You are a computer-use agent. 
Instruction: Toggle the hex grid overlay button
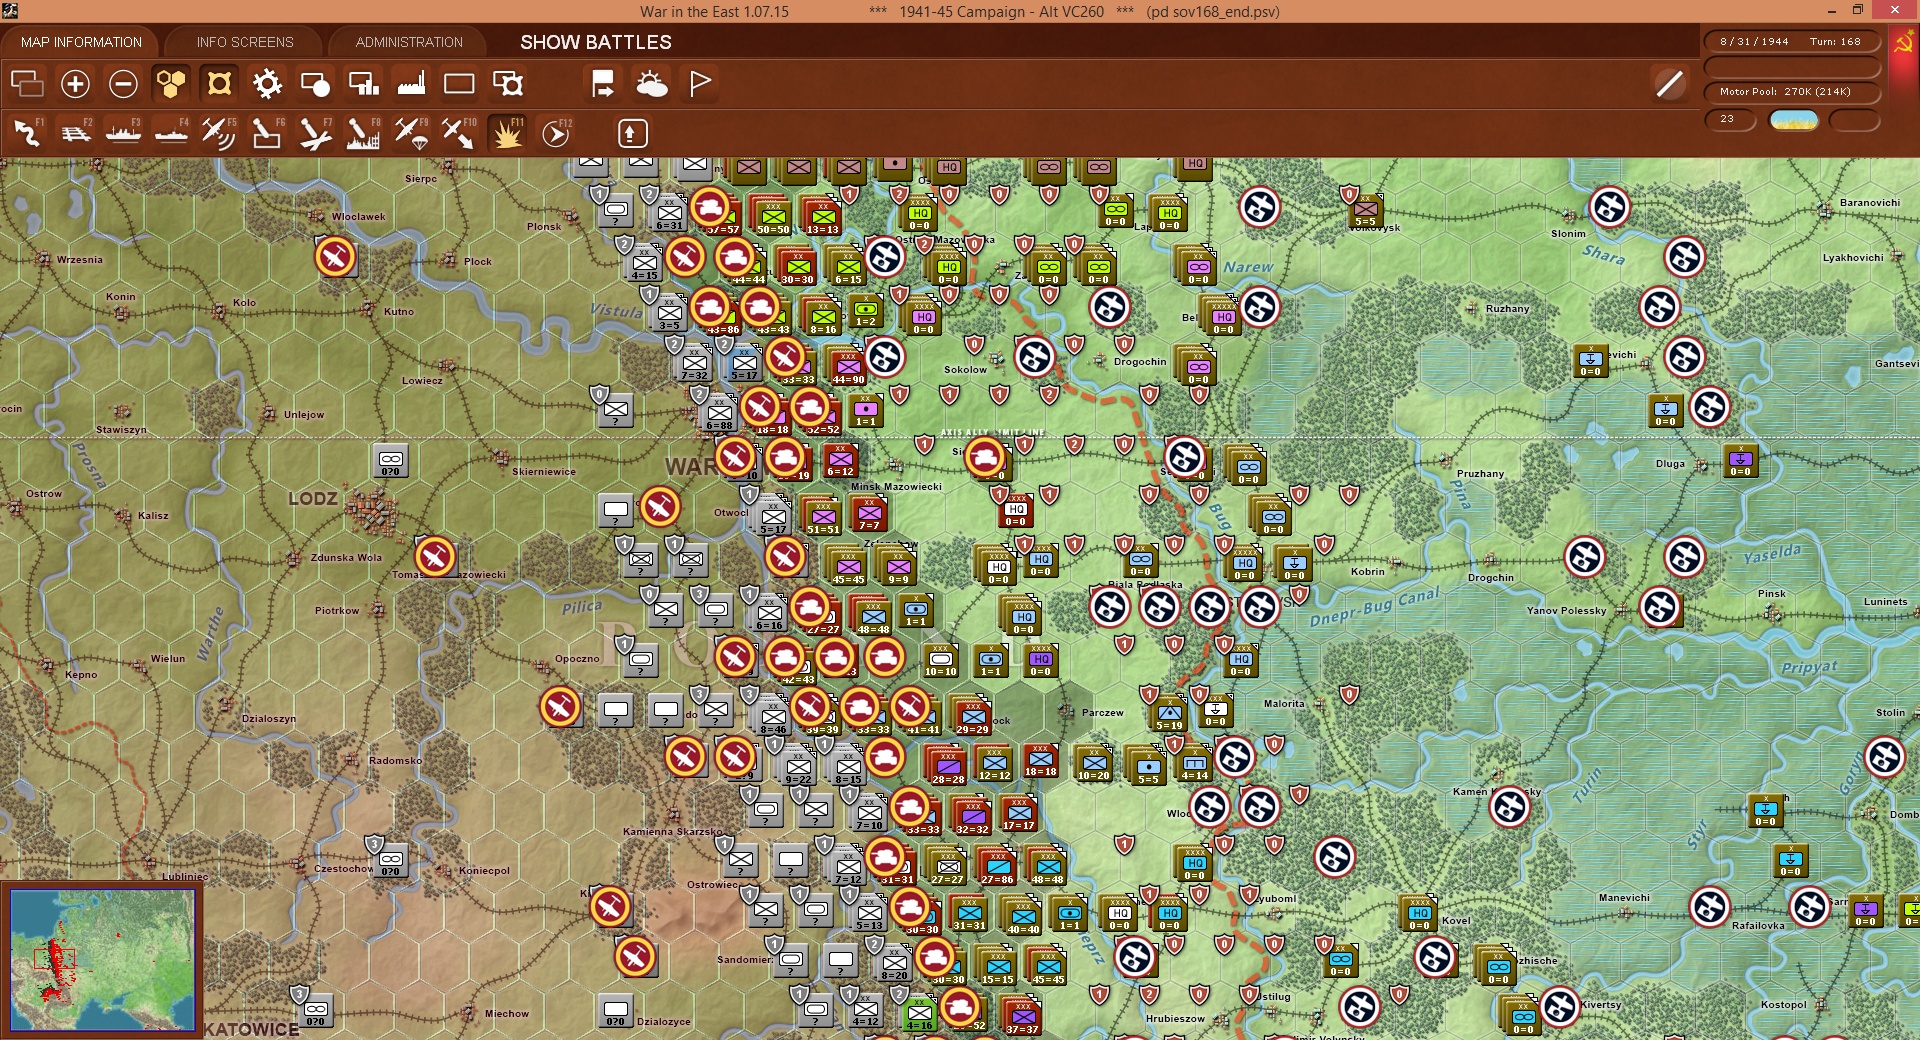(171, 84)
